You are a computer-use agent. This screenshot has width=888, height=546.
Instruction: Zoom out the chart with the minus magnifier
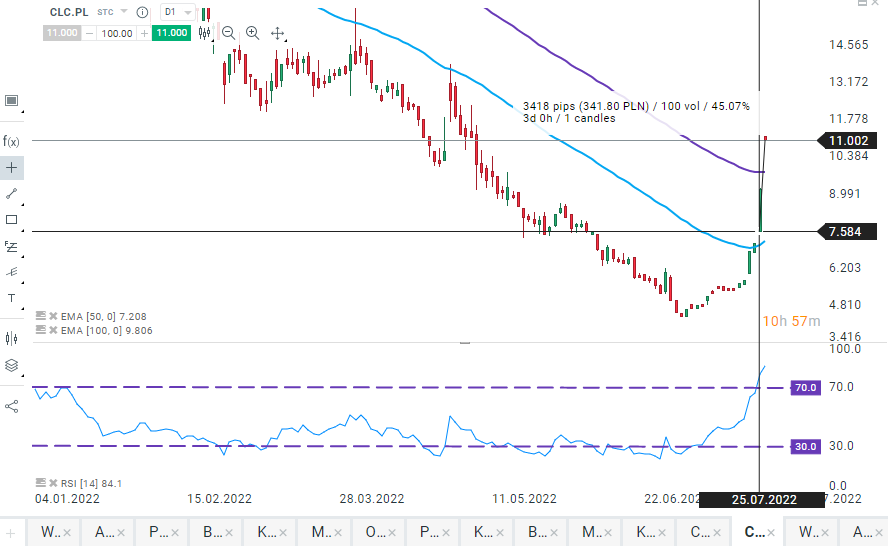[x=229, y=33]
